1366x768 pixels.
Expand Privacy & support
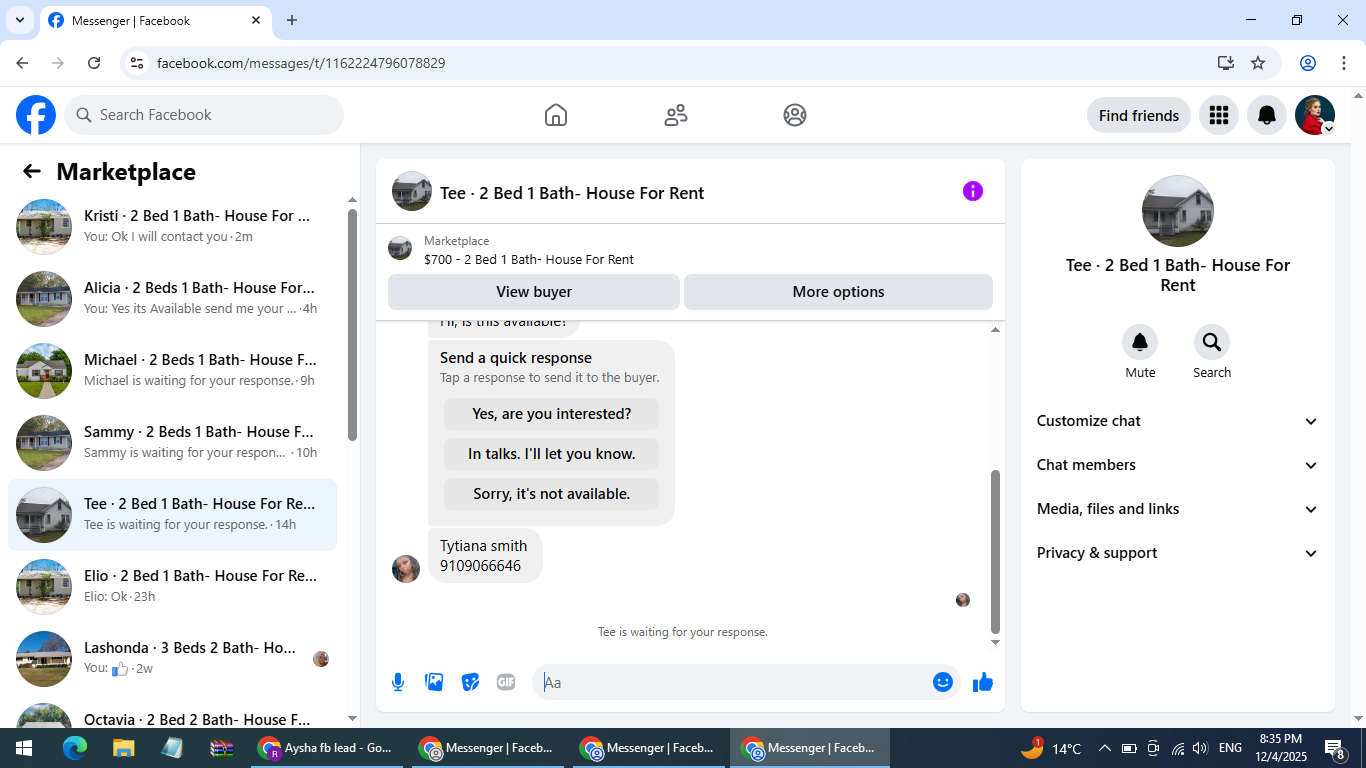(1178, 553)
